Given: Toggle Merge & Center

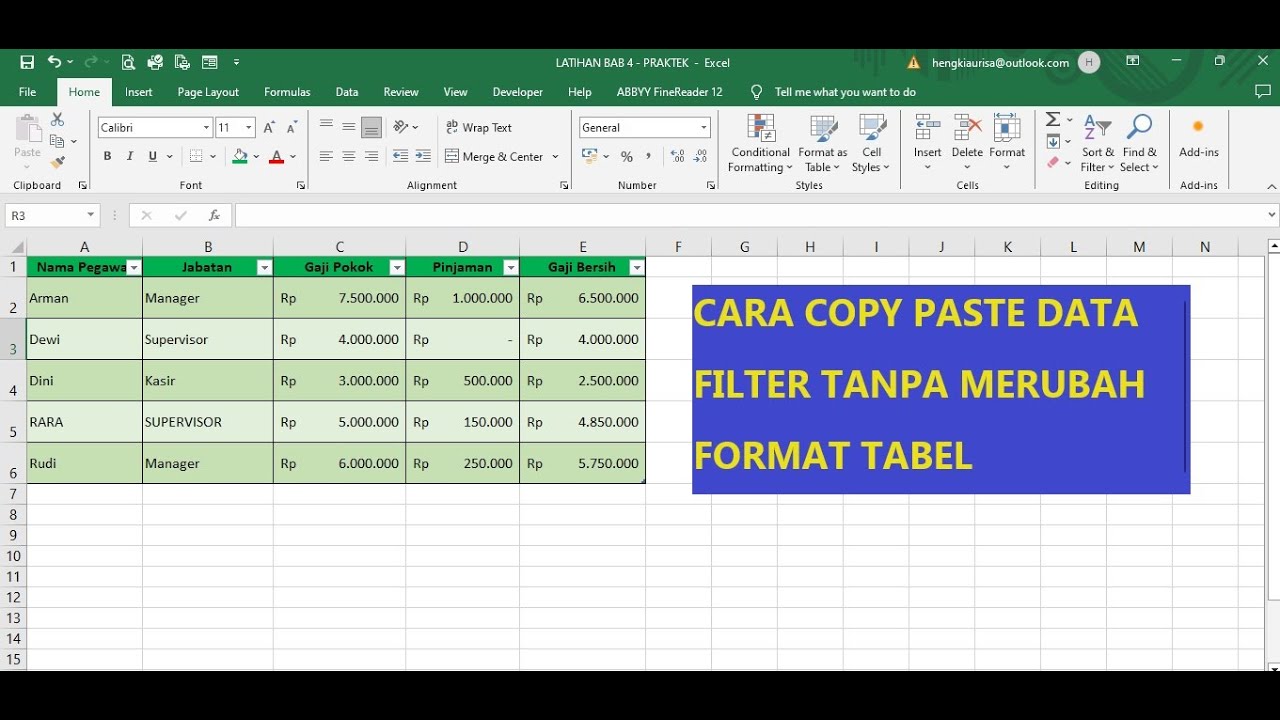Looking at the screenshot, I should pyautogui.click(x=495, y=156).
